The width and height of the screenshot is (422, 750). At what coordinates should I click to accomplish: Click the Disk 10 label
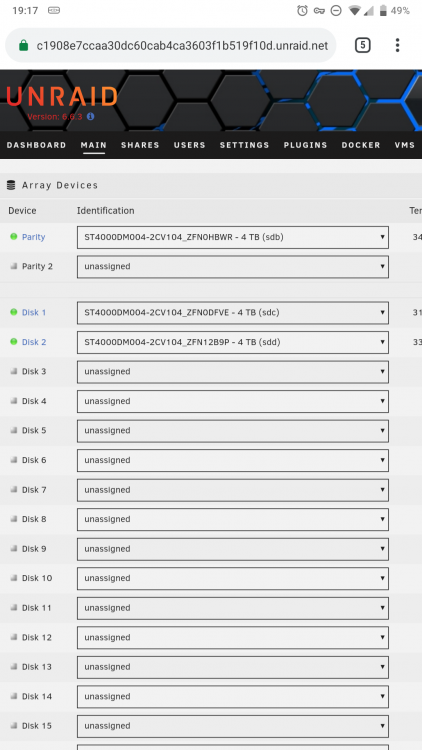(x=37, y=578)
